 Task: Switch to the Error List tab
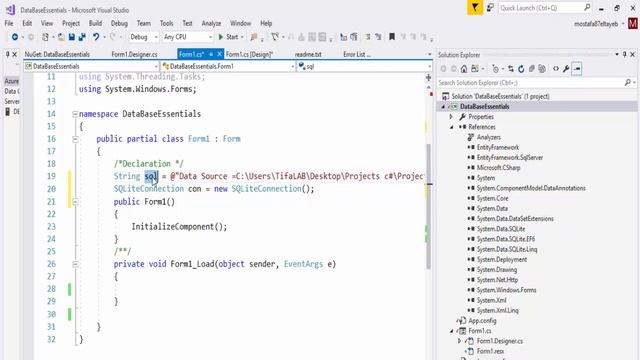357,54
